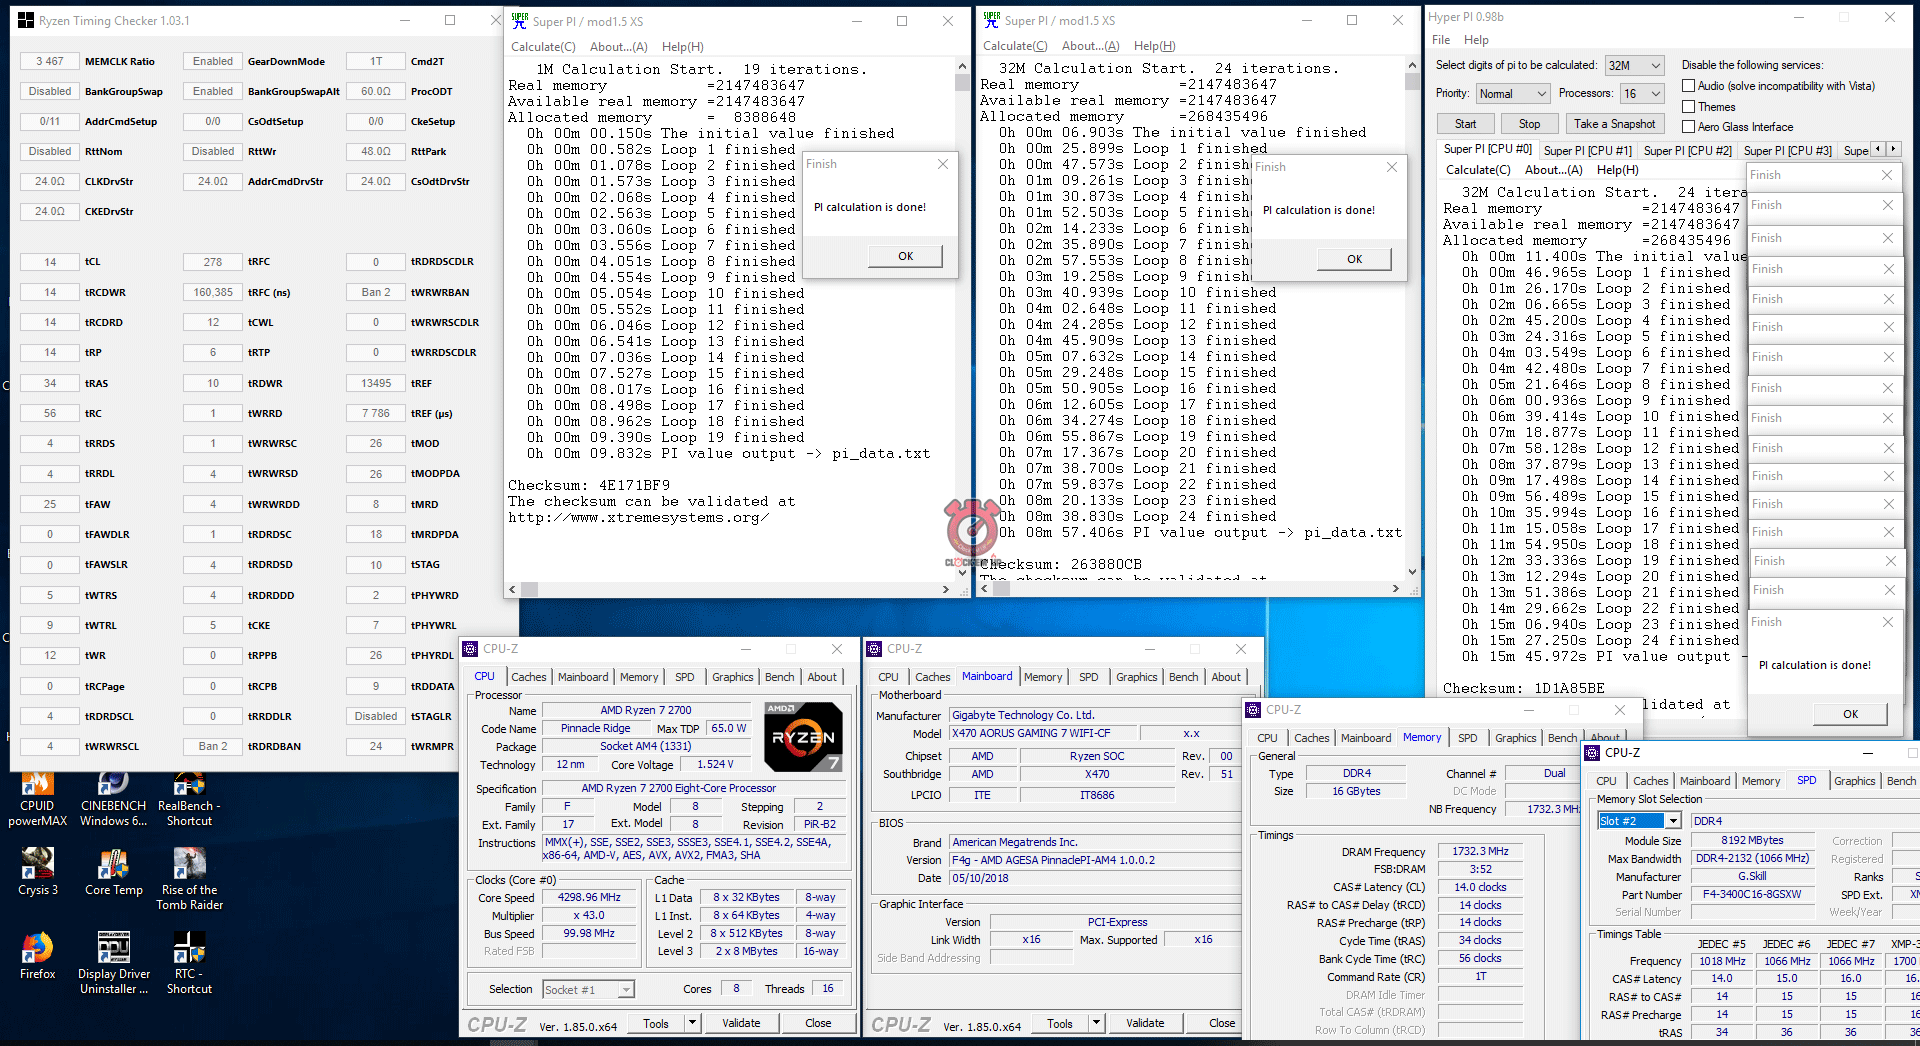This screenshot has height=1046, width=1920.
Task: Check the Aero Glass Interface option
Action: pos(1689,127)
